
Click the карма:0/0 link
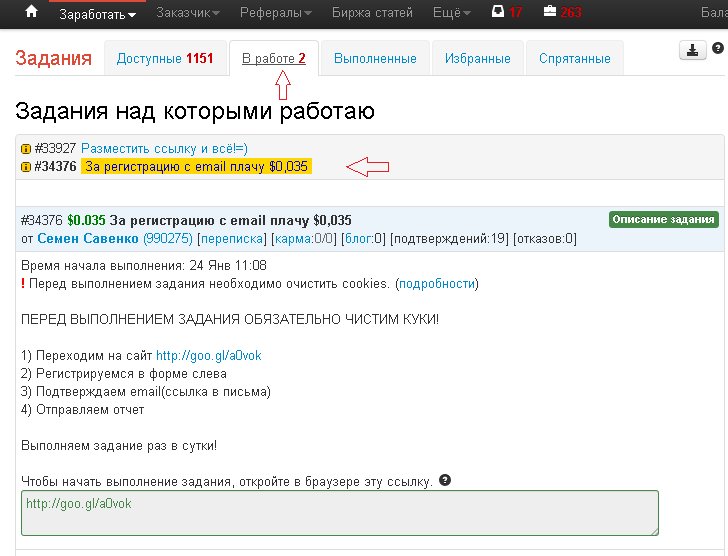click(x=304, y=239)
